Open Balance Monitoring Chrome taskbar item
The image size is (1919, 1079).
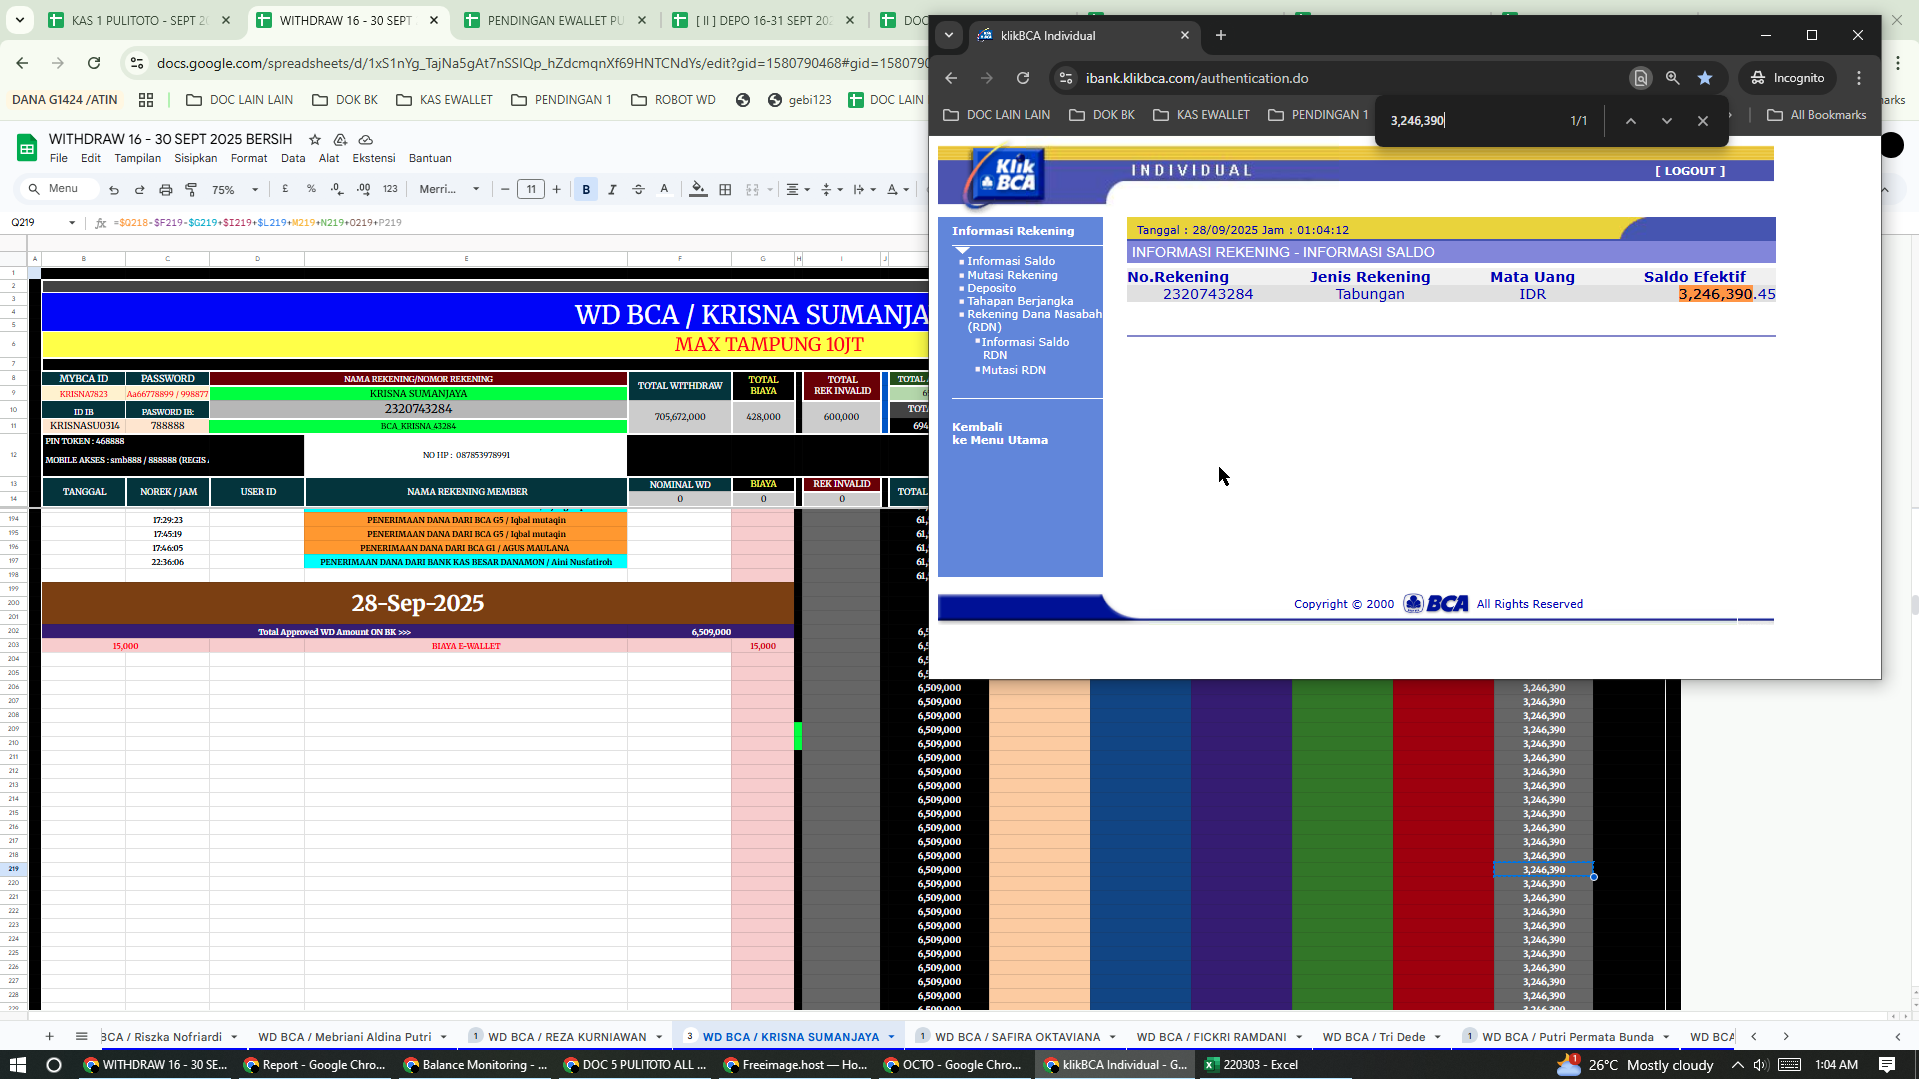(x=475, y=1064)
